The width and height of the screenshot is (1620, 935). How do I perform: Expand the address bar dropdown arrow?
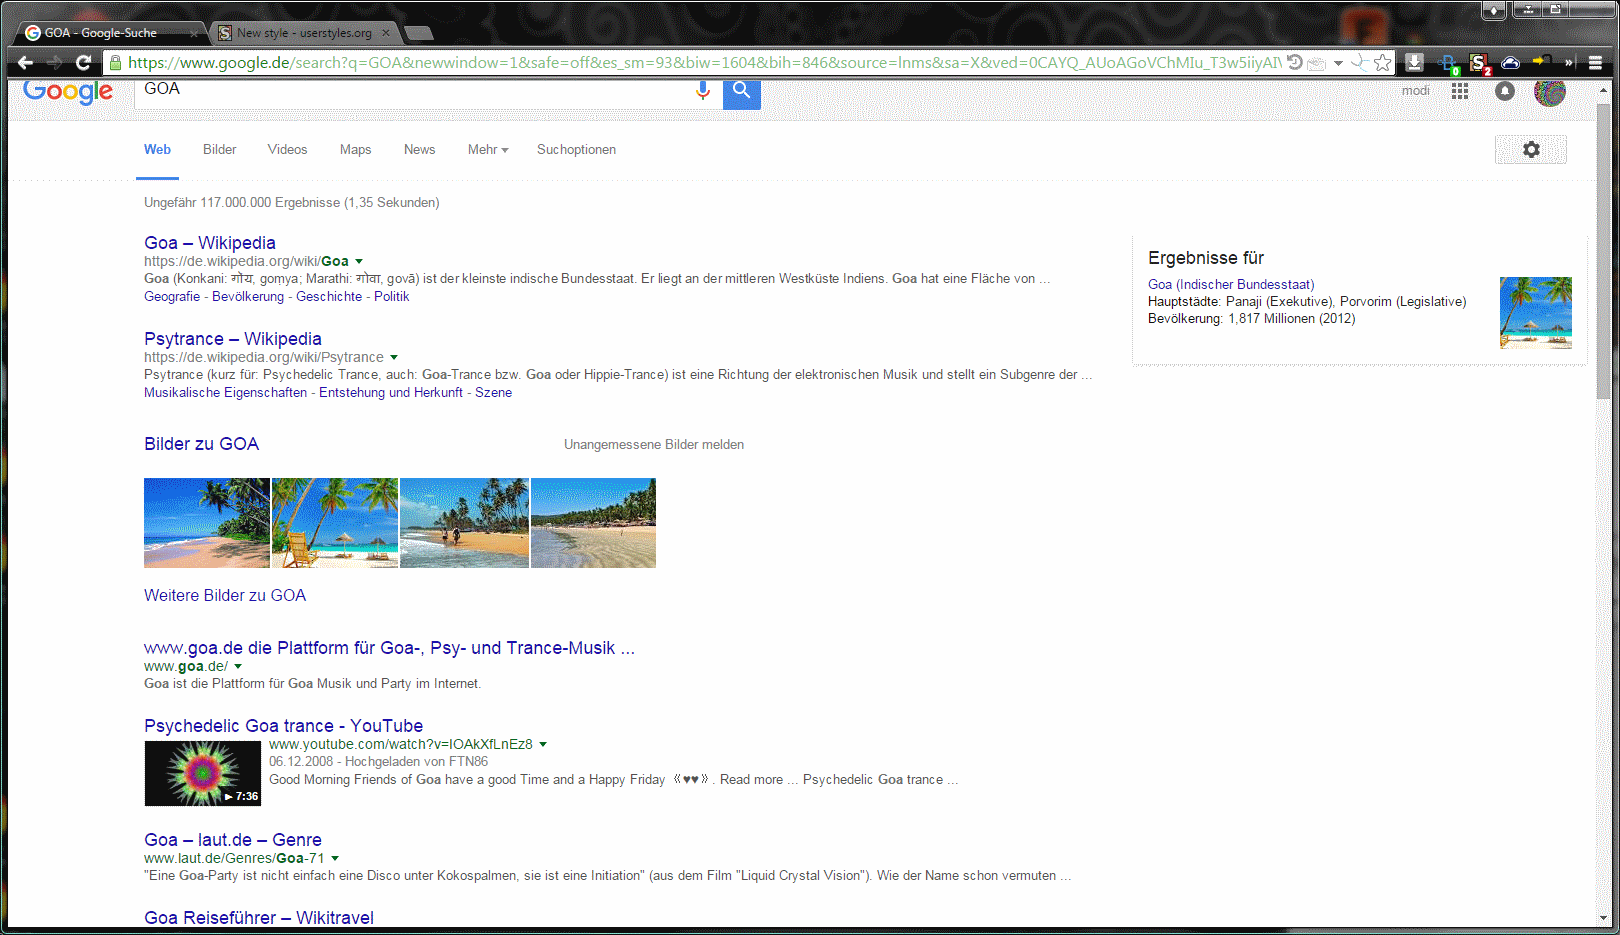[1338, 63]
